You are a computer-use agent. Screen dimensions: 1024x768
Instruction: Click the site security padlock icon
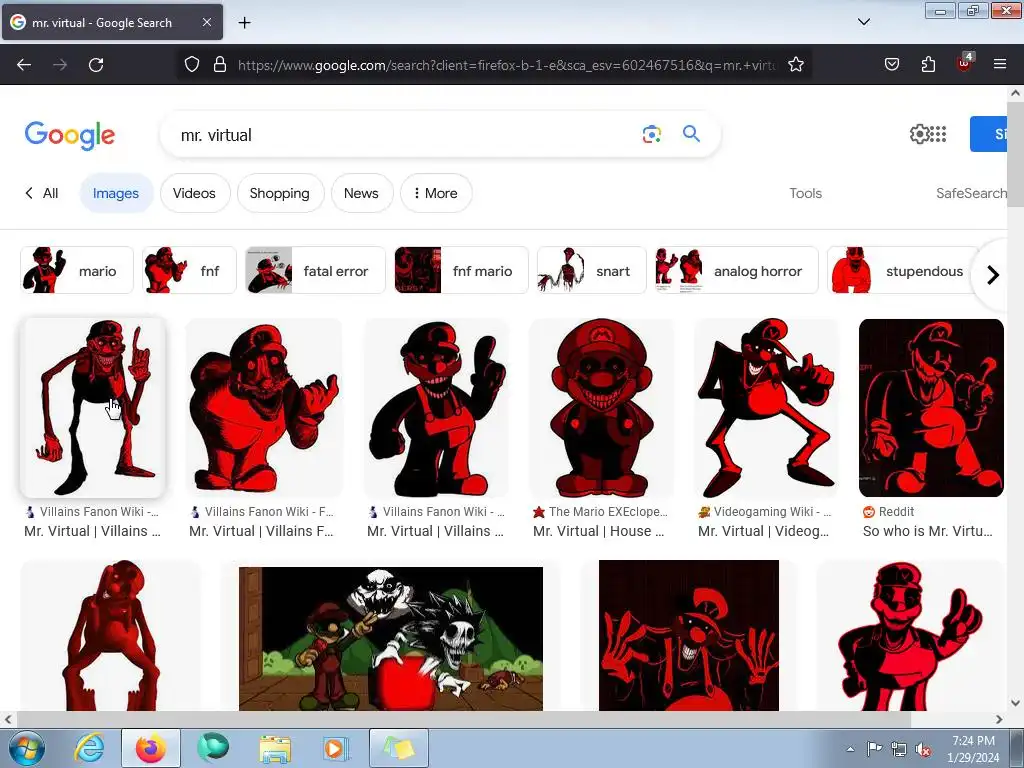coord(220,64)
